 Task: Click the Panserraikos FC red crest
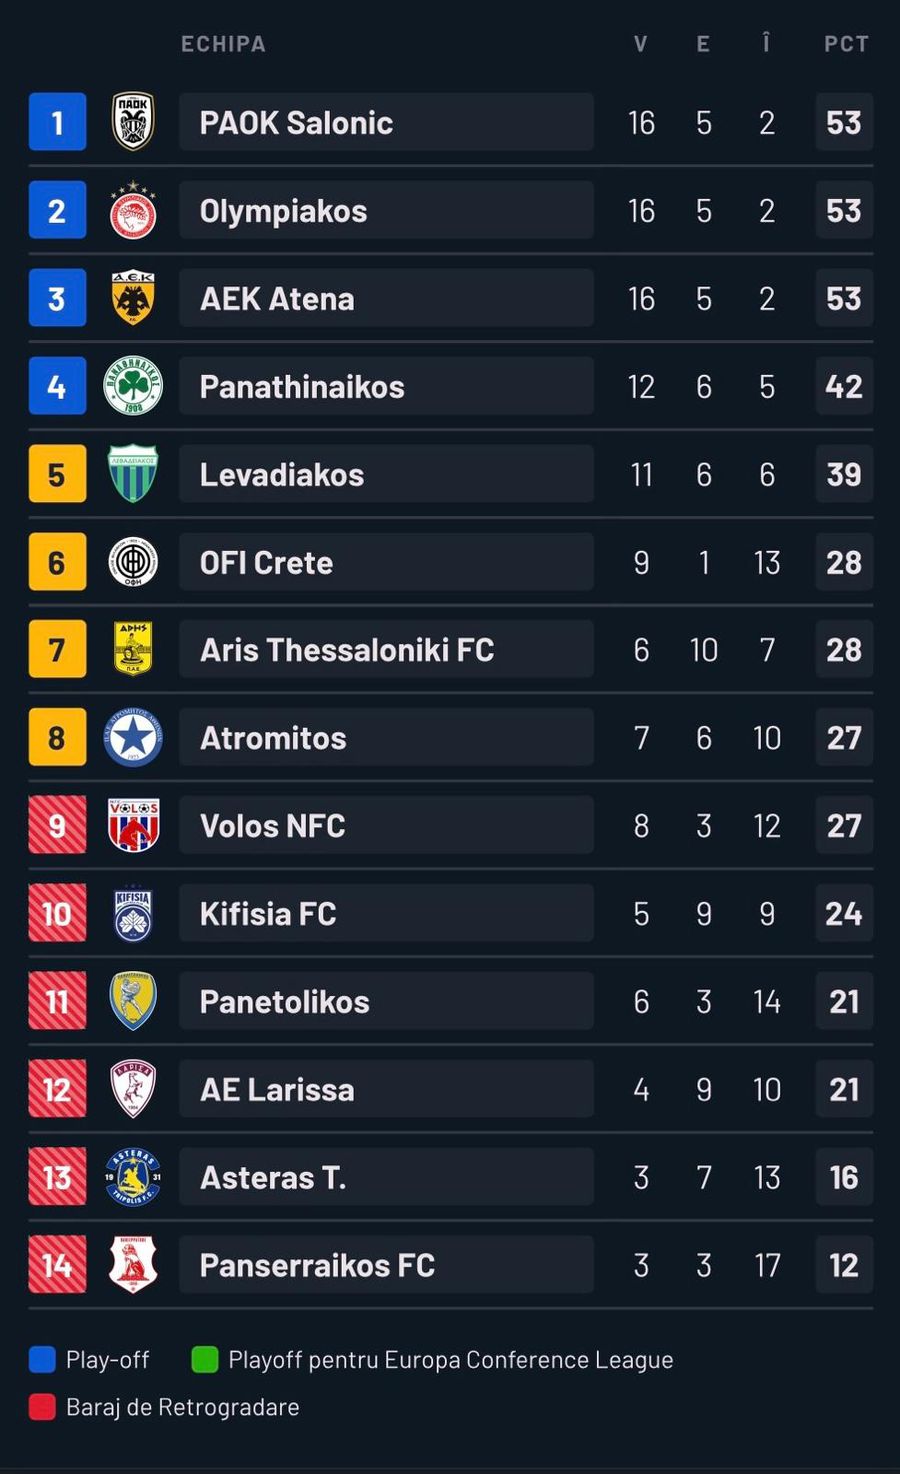pos(133,1265)
